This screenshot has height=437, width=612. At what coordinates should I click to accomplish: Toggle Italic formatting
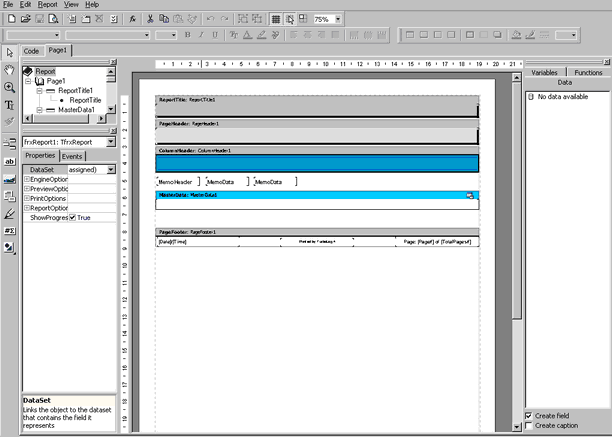(x=201, y=35)
